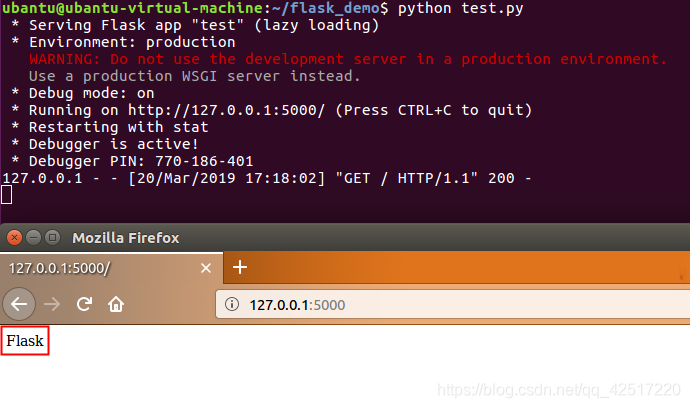Go back using Firefox back arrow
The height and width of the screenshot is (408, 690).
pos(19,304)
